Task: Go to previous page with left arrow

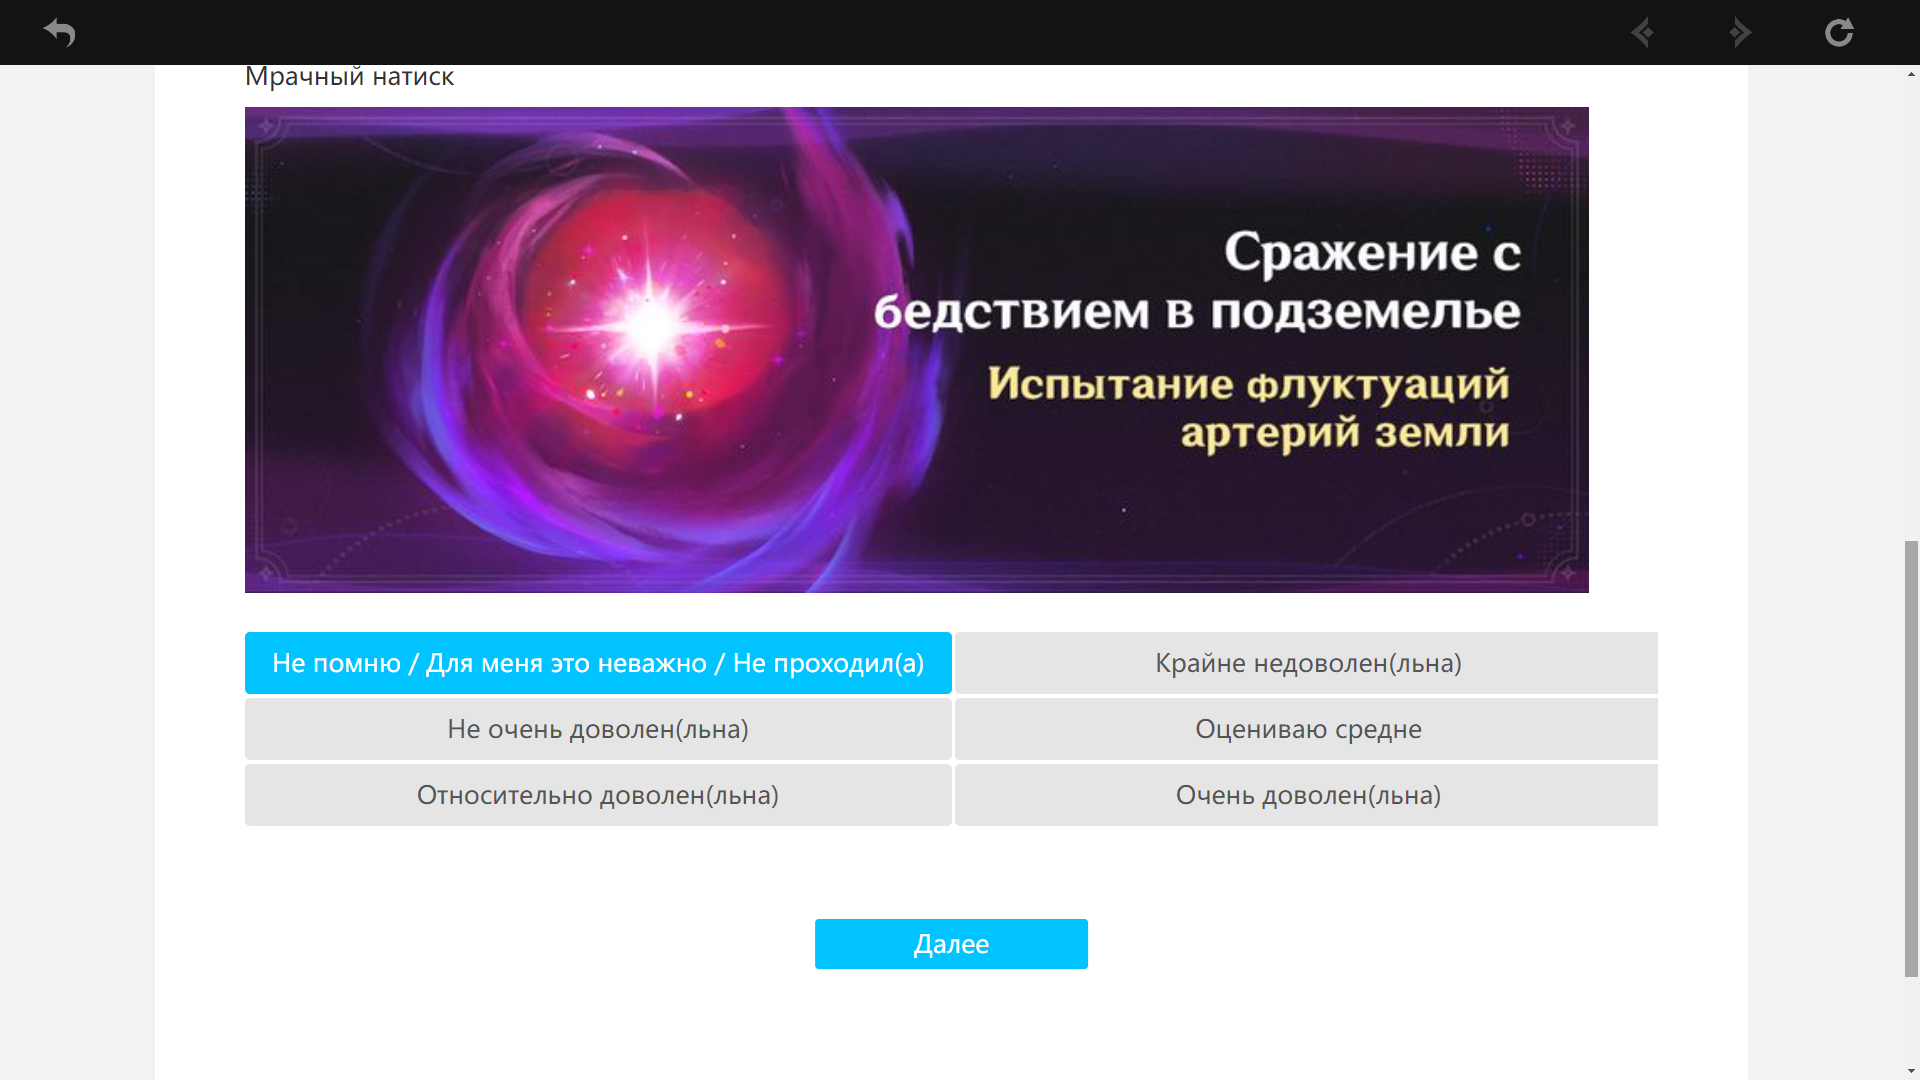Action: point(1642,33)
